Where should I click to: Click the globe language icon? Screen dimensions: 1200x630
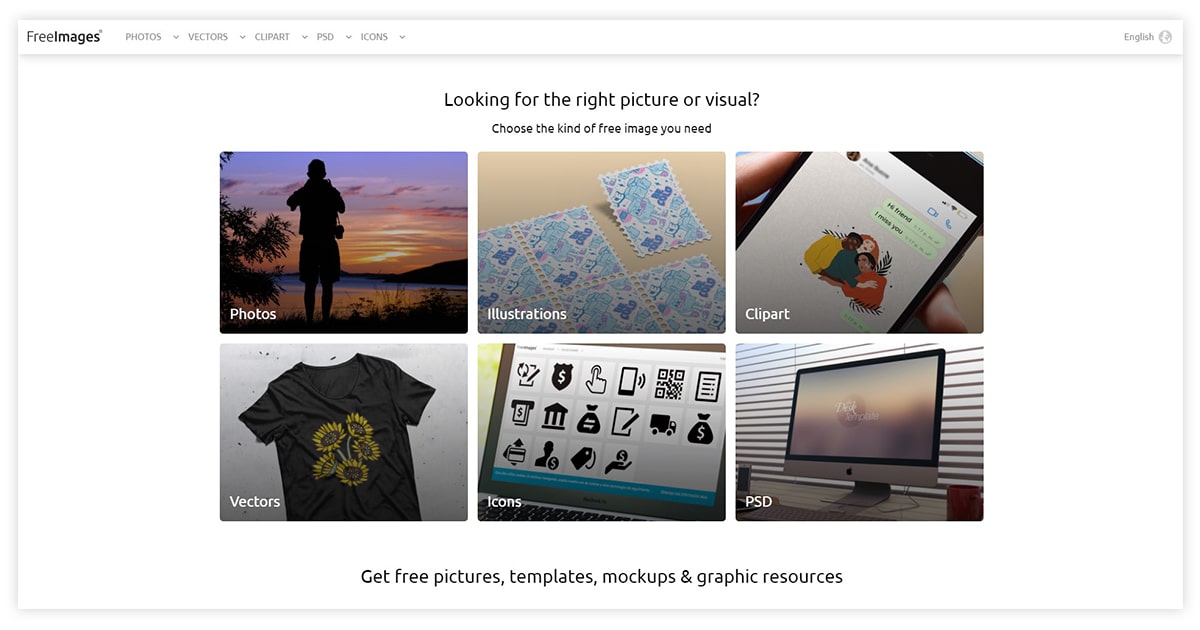click(1165, 37)
